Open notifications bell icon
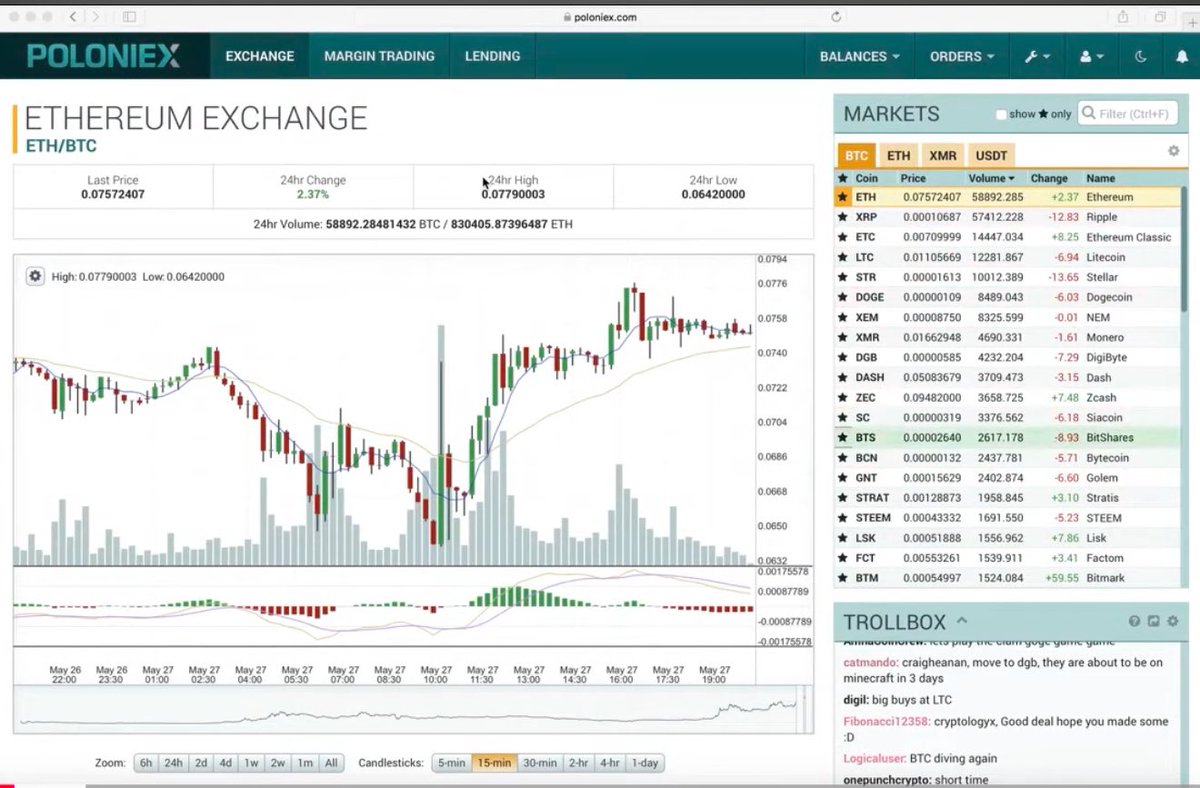The image size is (1200, 788). [1182, 57]
